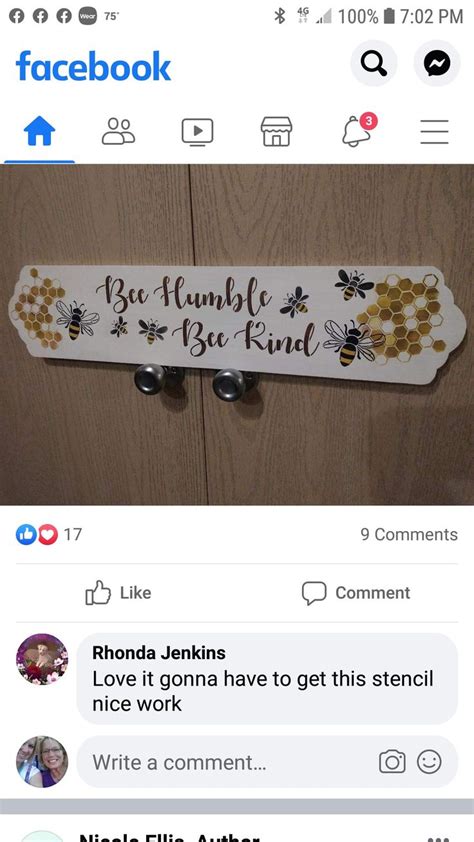The width and height of the screenshot is (474, 842).
Task: Tap the Comment button
Action: 355,593
